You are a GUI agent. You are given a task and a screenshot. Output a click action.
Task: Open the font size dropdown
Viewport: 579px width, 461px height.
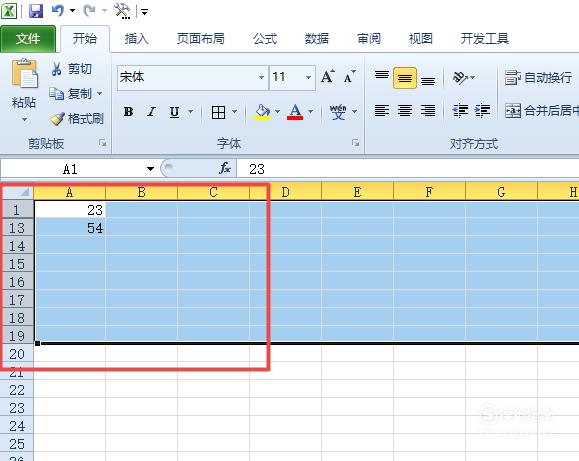[x=308, y=77]
